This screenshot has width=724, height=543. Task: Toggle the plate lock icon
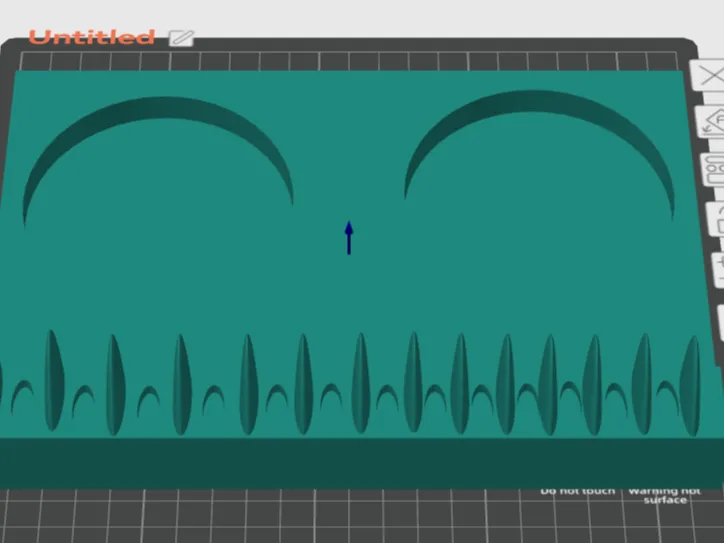pyautogui.click(x=717, y=220)
